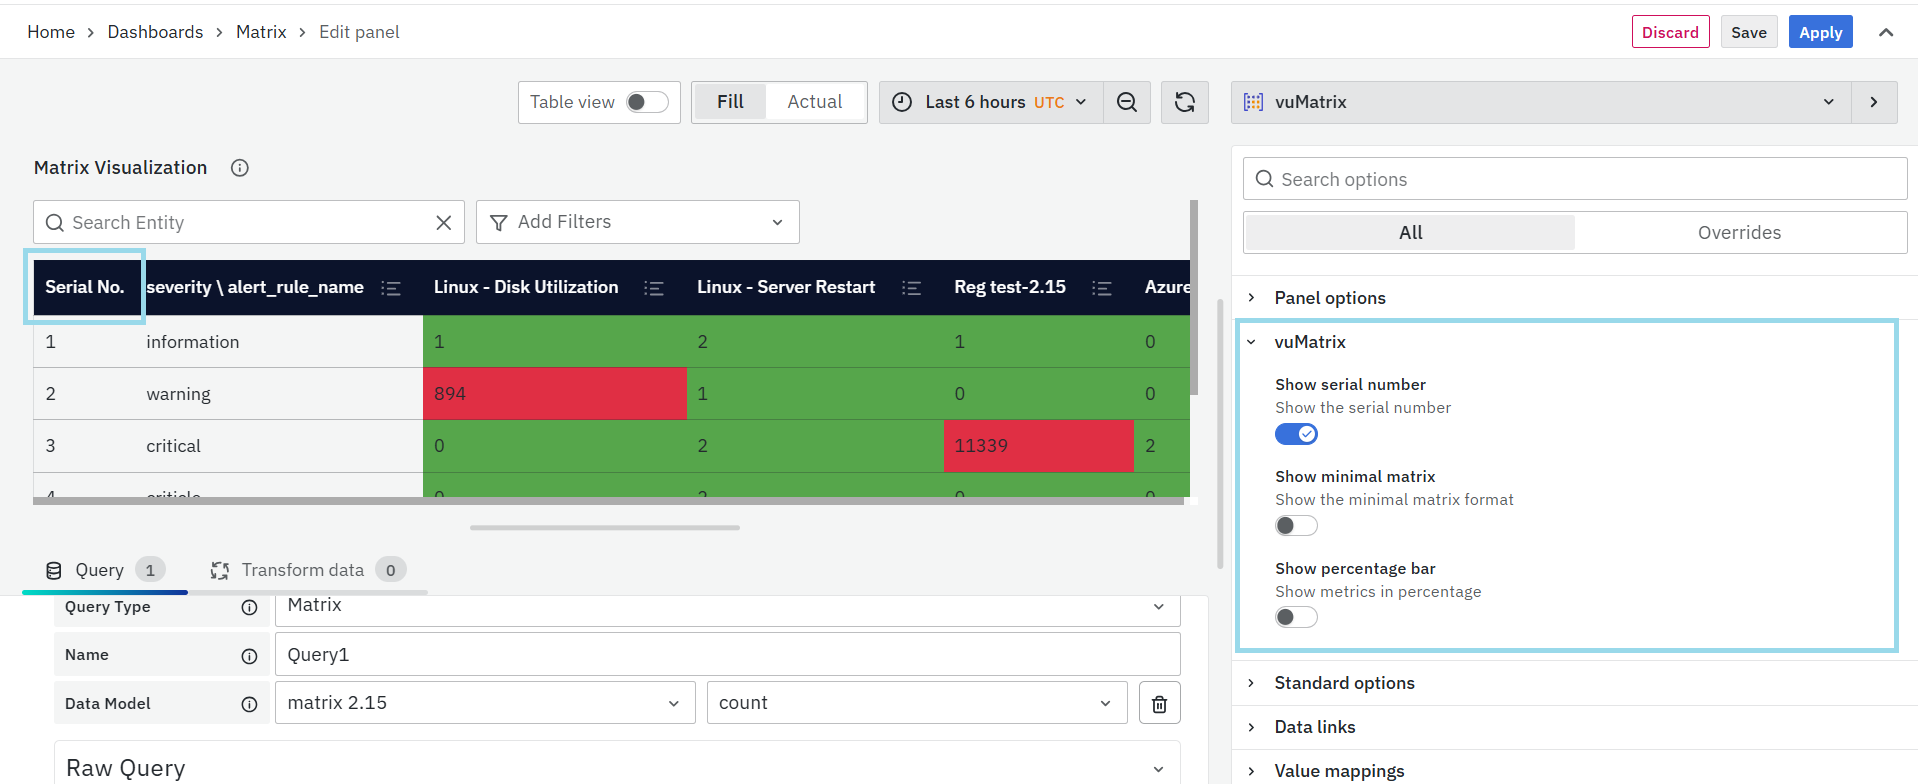The height and width of the screenshot is (784, 1918).
Task: Click the info icon beside Matrix Visualization
Action: click(x=240, y=168)
